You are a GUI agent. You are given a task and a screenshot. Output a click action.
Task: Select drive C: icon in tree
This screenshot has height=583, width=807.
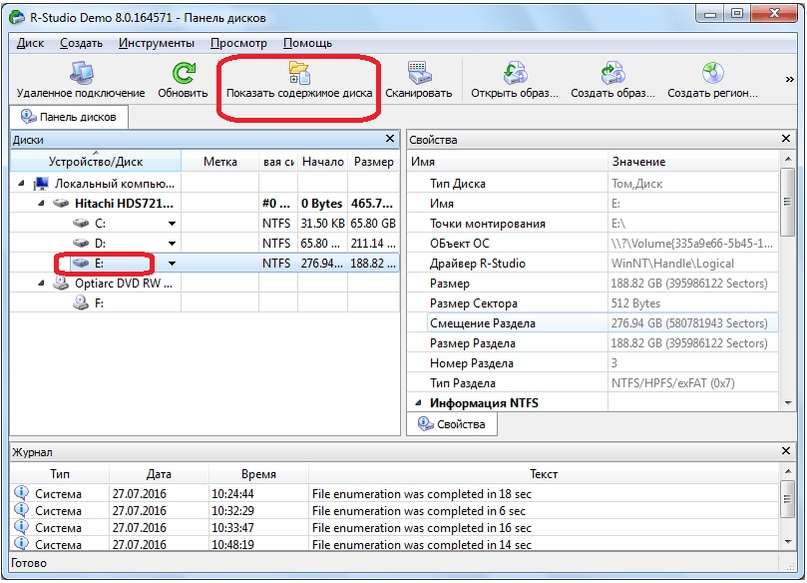coord(81,223)
